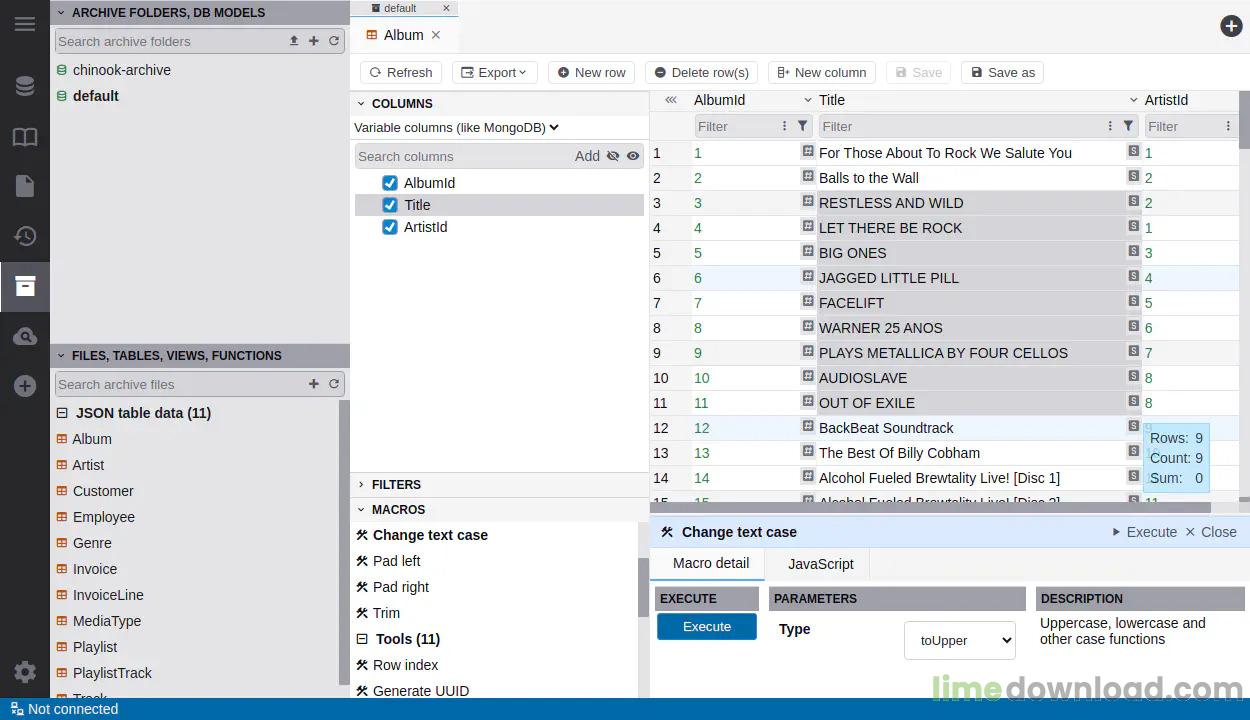Open ArtistId filter options dots menu
This screenshot has height=720, width=1250.
pos(1228,126)
